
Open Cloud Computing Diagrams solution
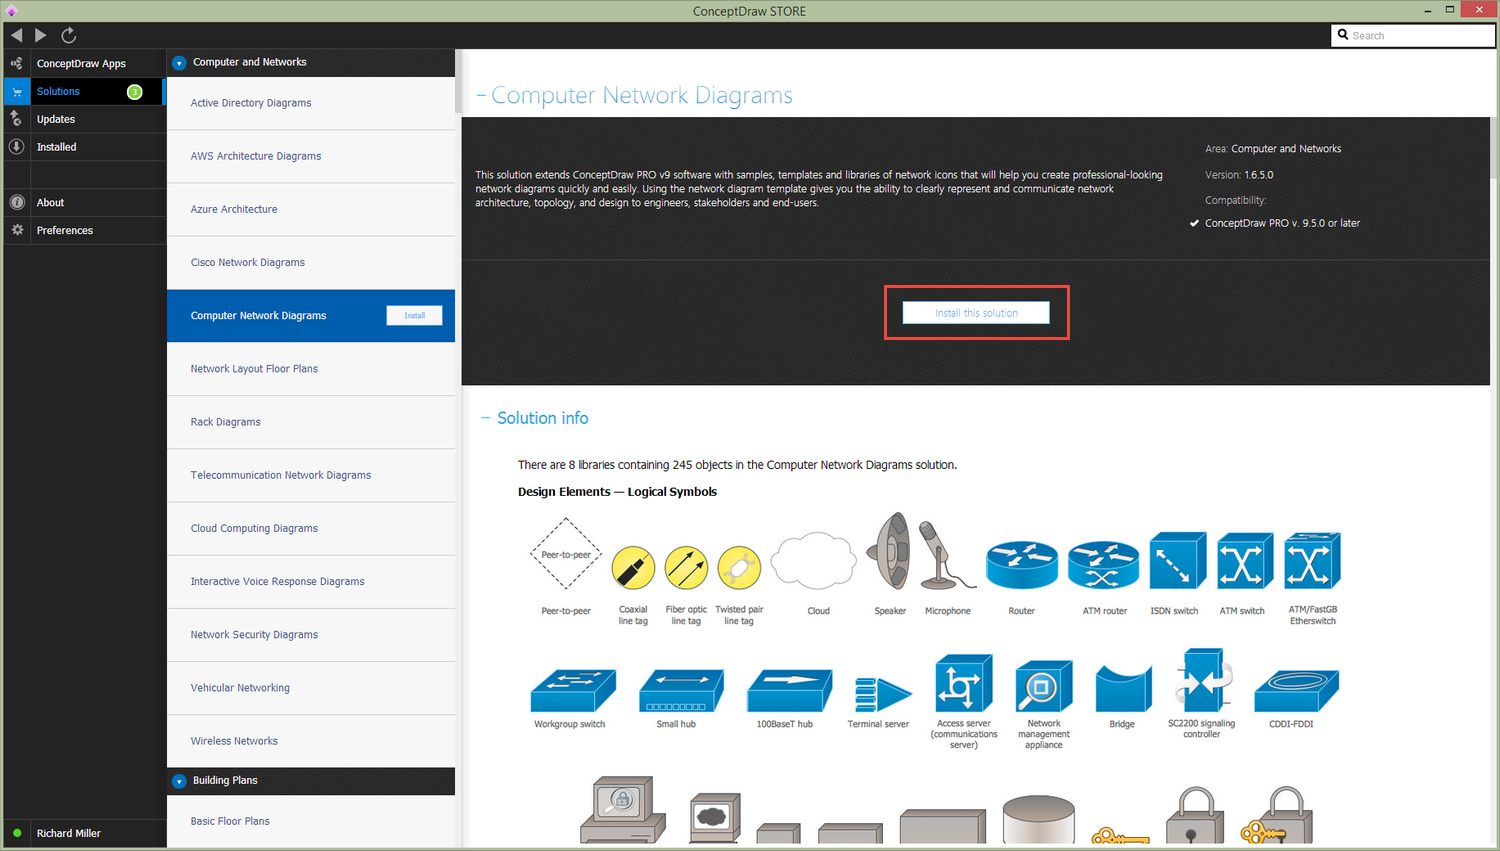point(311,528)
